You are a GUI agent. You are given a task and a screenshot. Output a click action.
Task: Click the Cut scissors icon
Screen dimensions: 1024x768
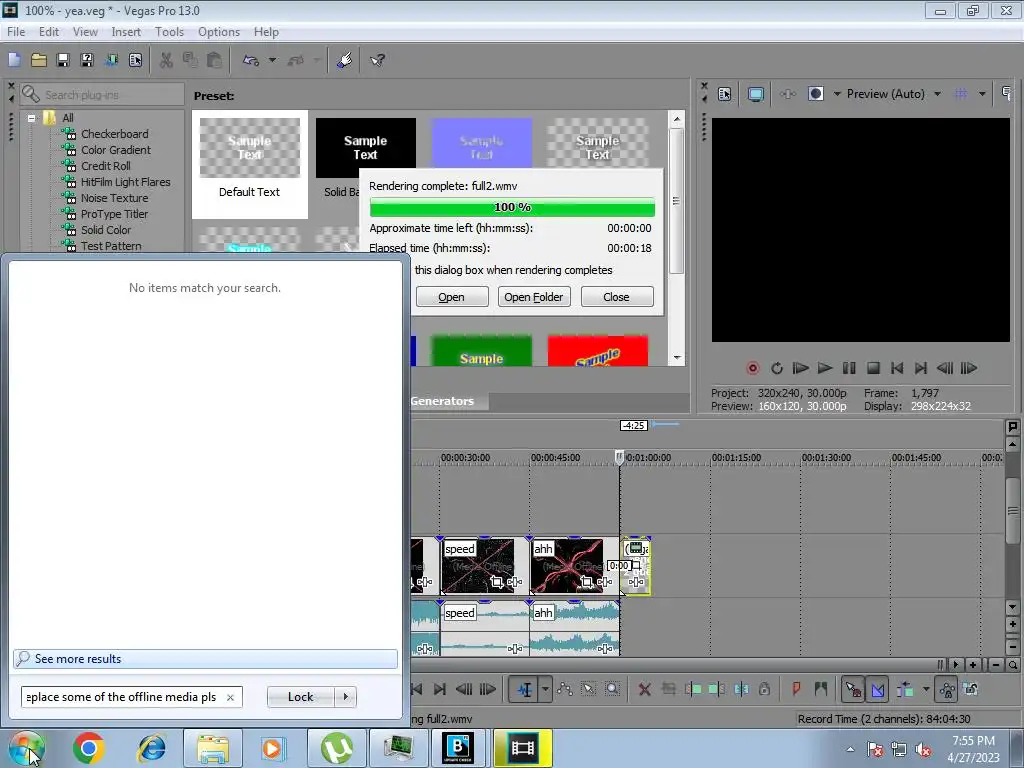click(167, 61)
